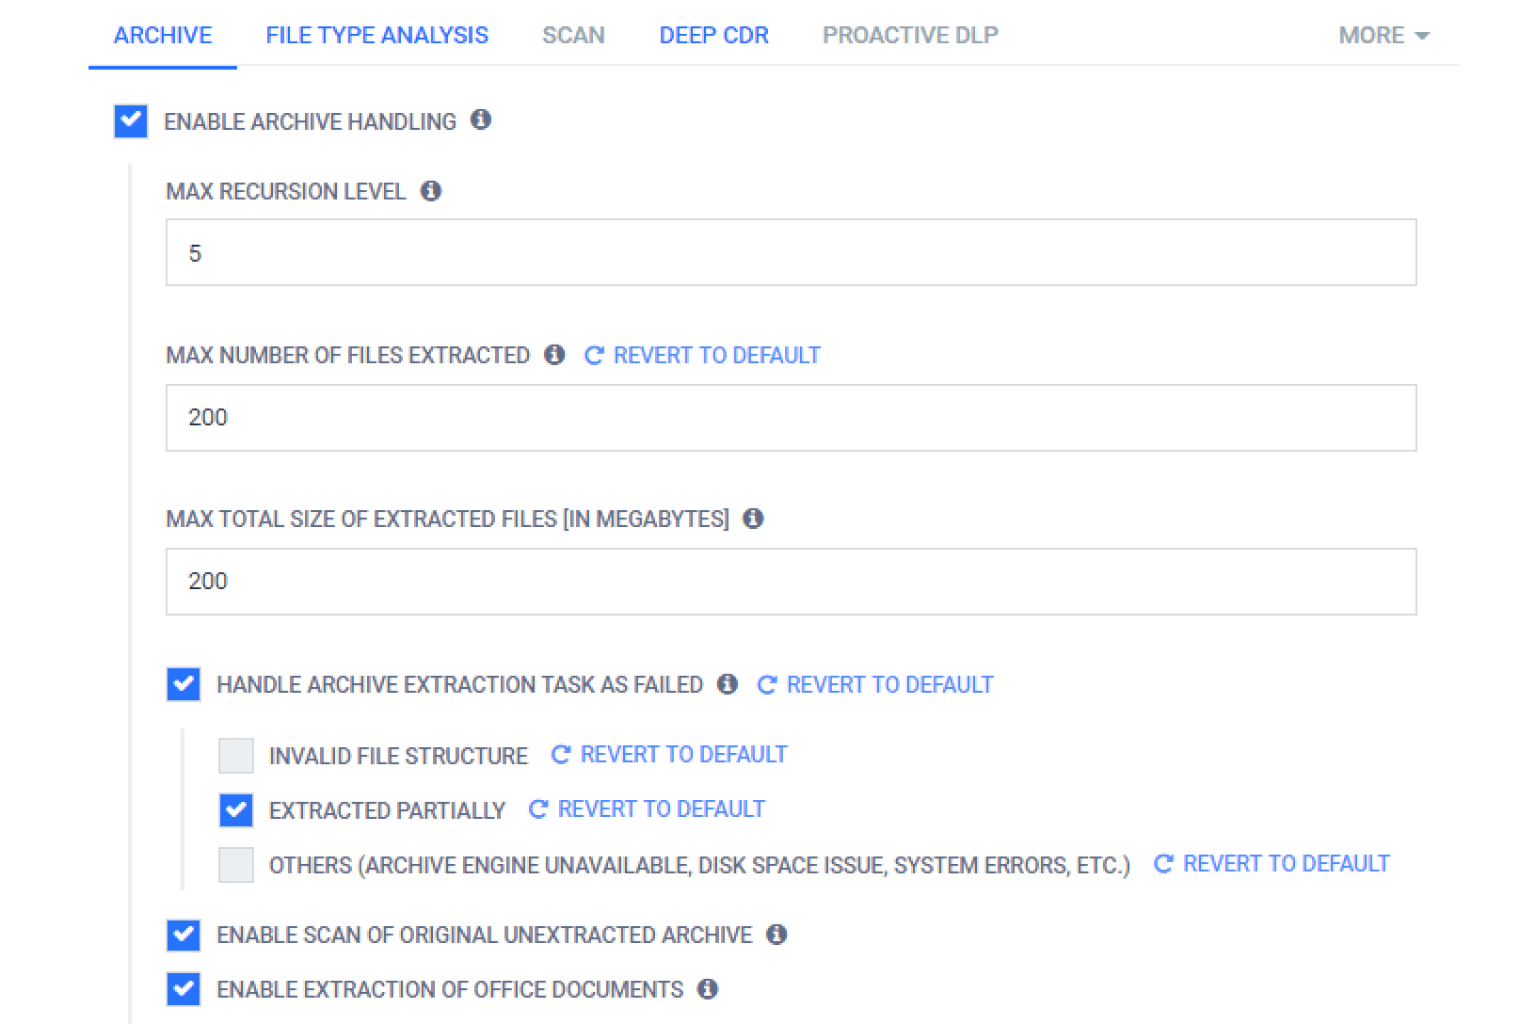Image resolution: width=1536 pixels, height=1024 pixels.
Task: Focus the Max Total Size of Extracted Files field
Action: point(790,581)
